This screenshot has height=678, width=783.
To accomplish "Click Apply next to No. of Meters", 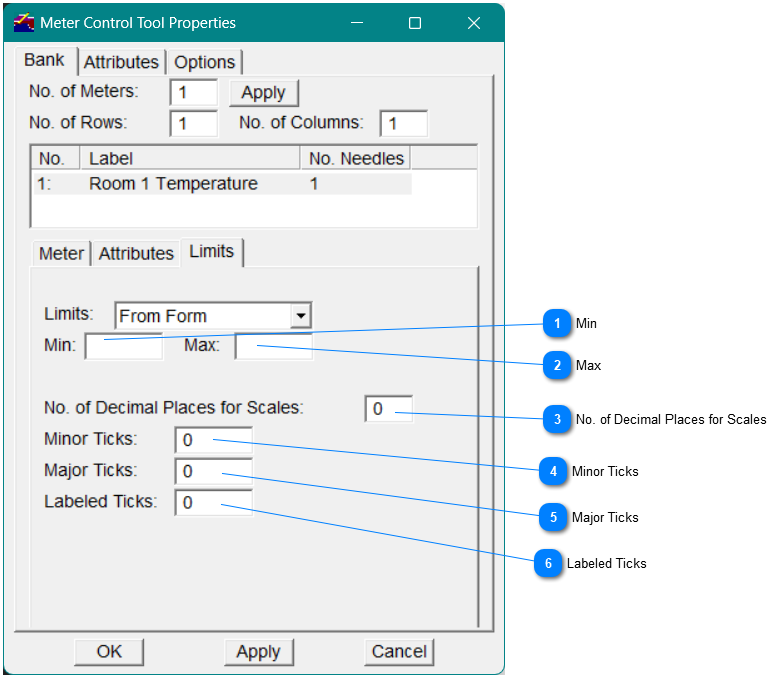I will pyautogui.click(x=264, y=93).
